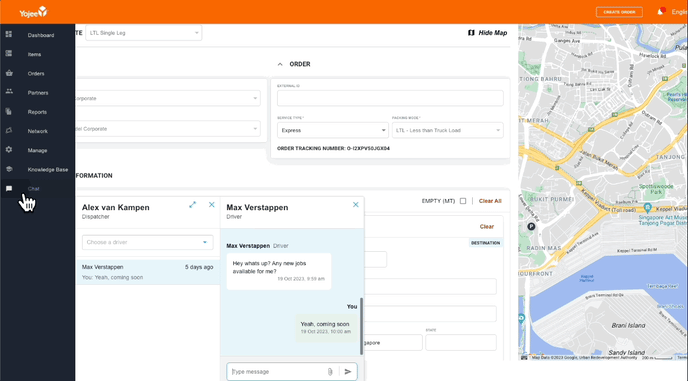688x381 pixels.
Task: Click the Hide Map icon
Action: point(471,32)
